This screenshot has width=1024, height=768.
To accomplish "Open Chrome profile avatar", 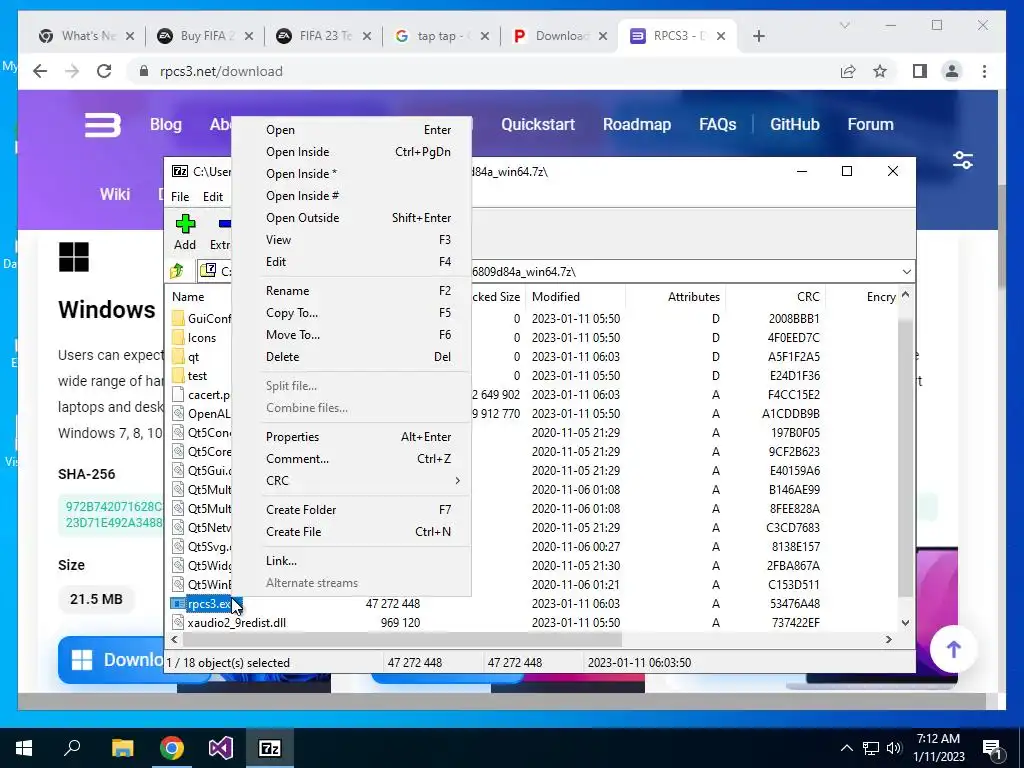I will coord(952,71).
